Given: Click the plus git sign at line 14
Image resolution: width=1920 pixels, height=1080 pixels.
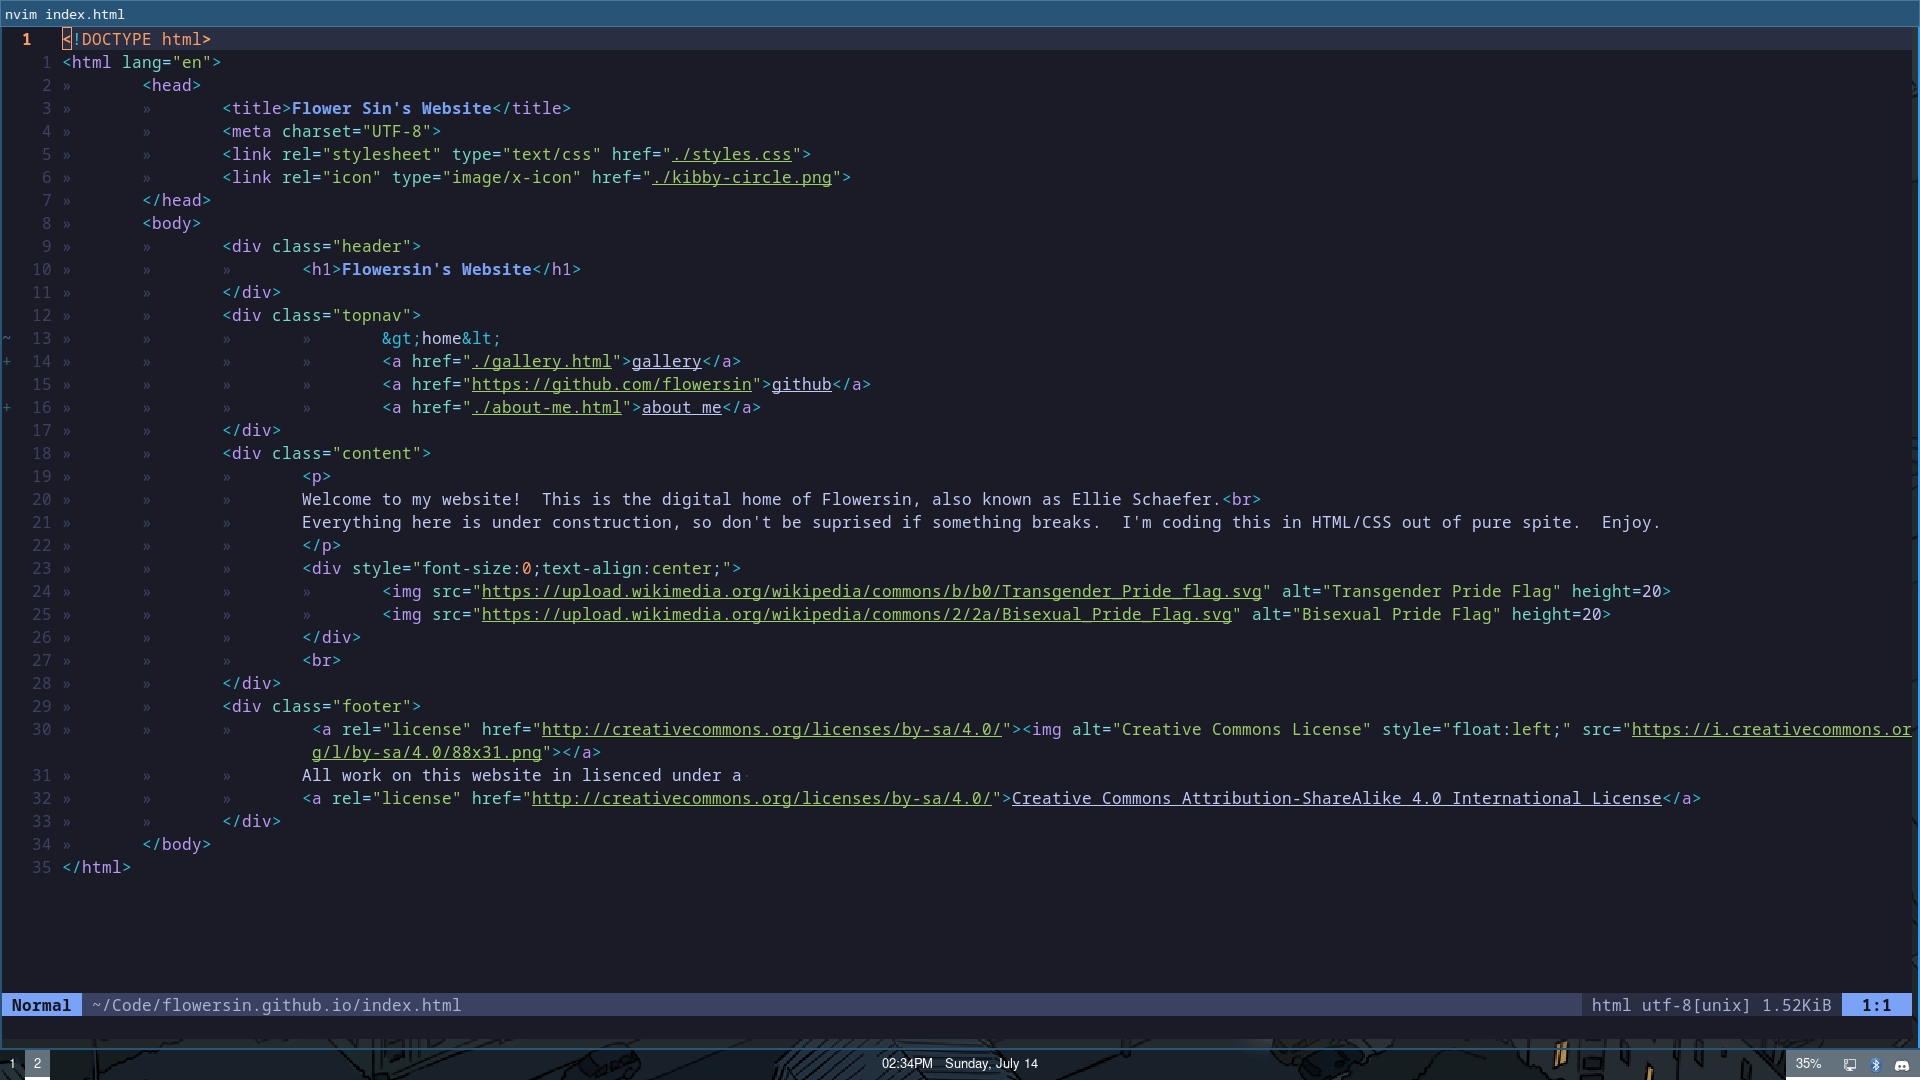Looking at the screenshot, I should 7,361.
